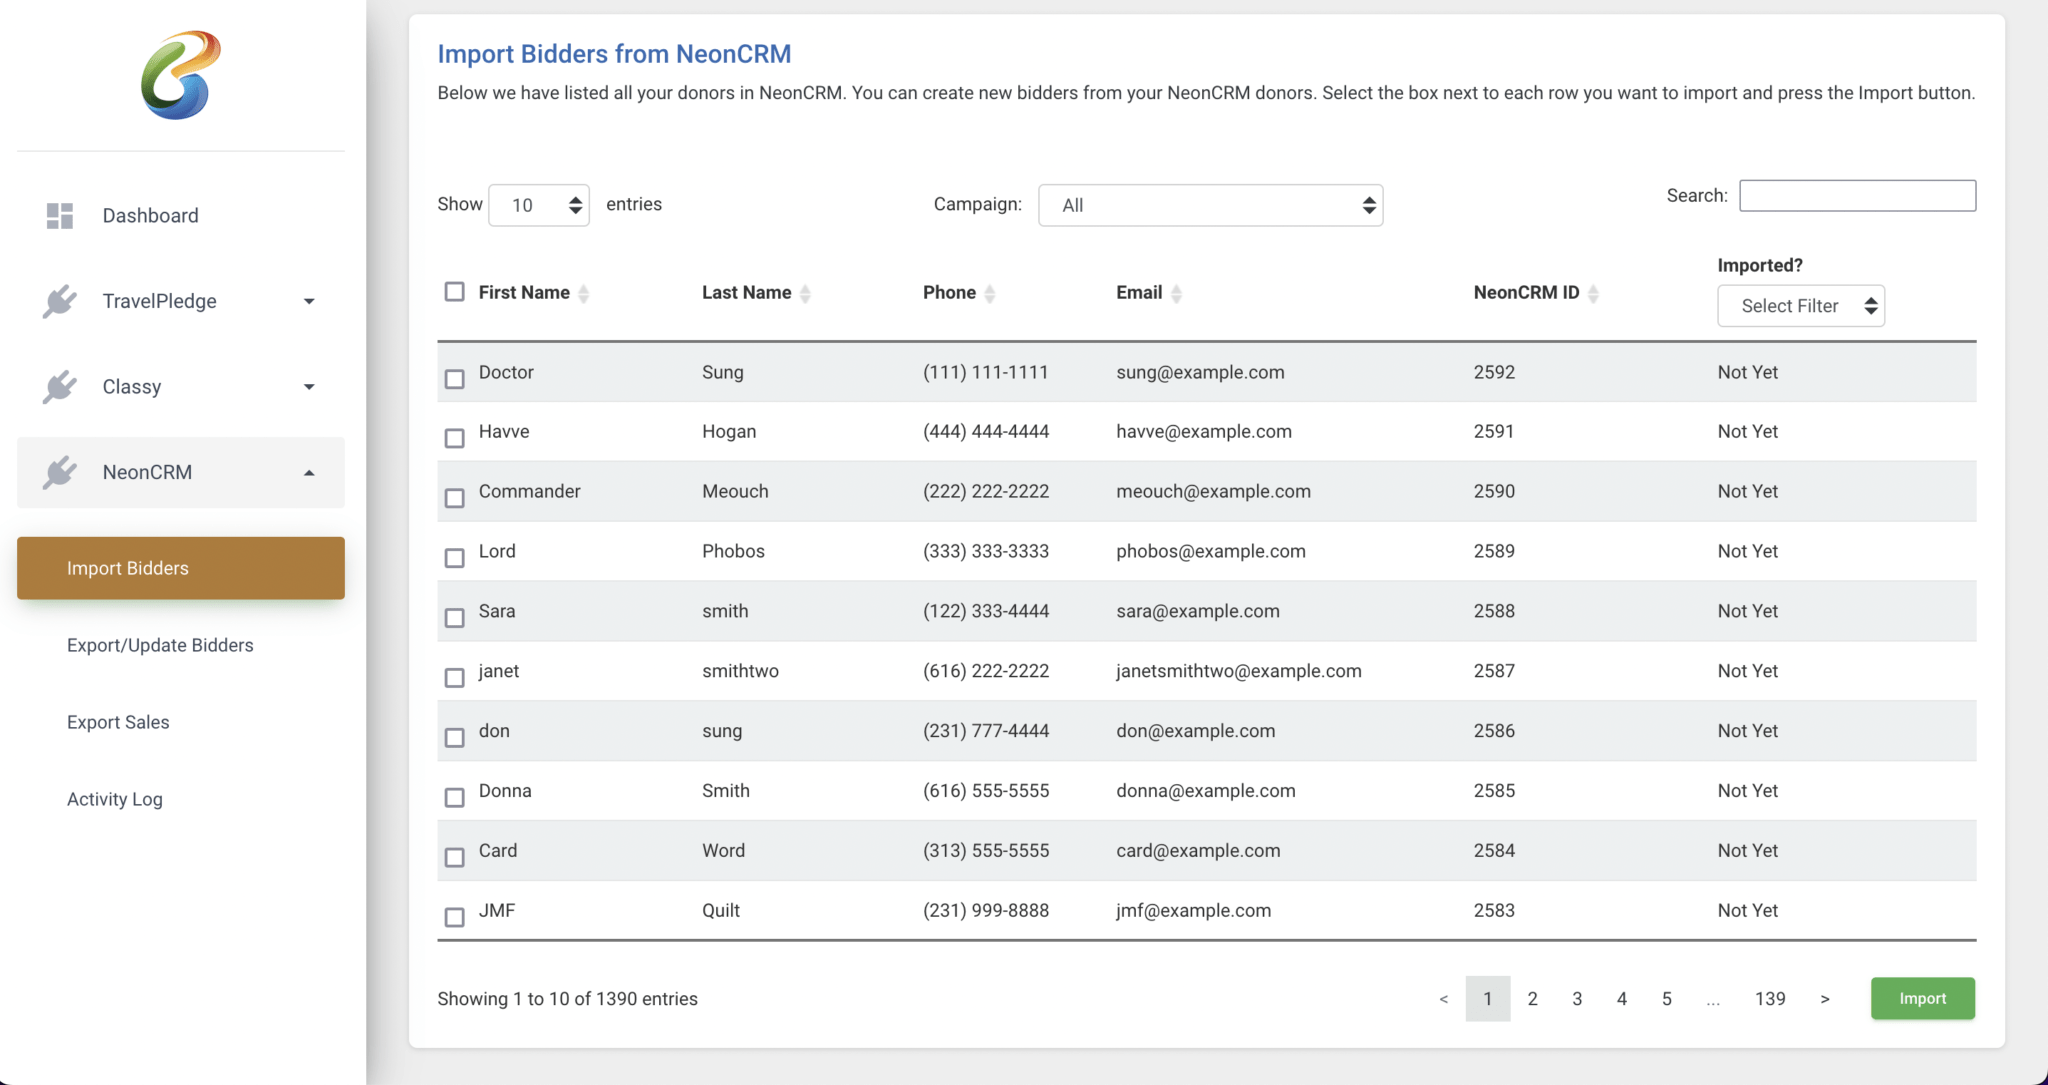Click the TravelPledge menu label
This screenshot has width=2048, height=1085.
tap(159, 301)
